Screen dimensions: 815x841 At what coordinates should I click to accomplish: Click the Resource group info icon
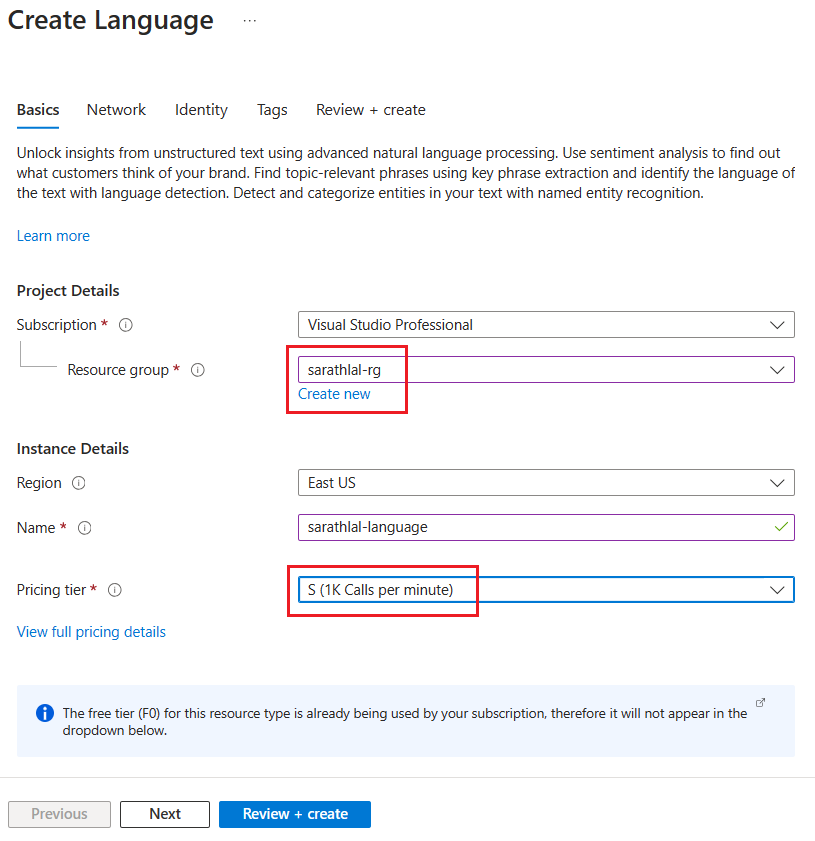197,369
